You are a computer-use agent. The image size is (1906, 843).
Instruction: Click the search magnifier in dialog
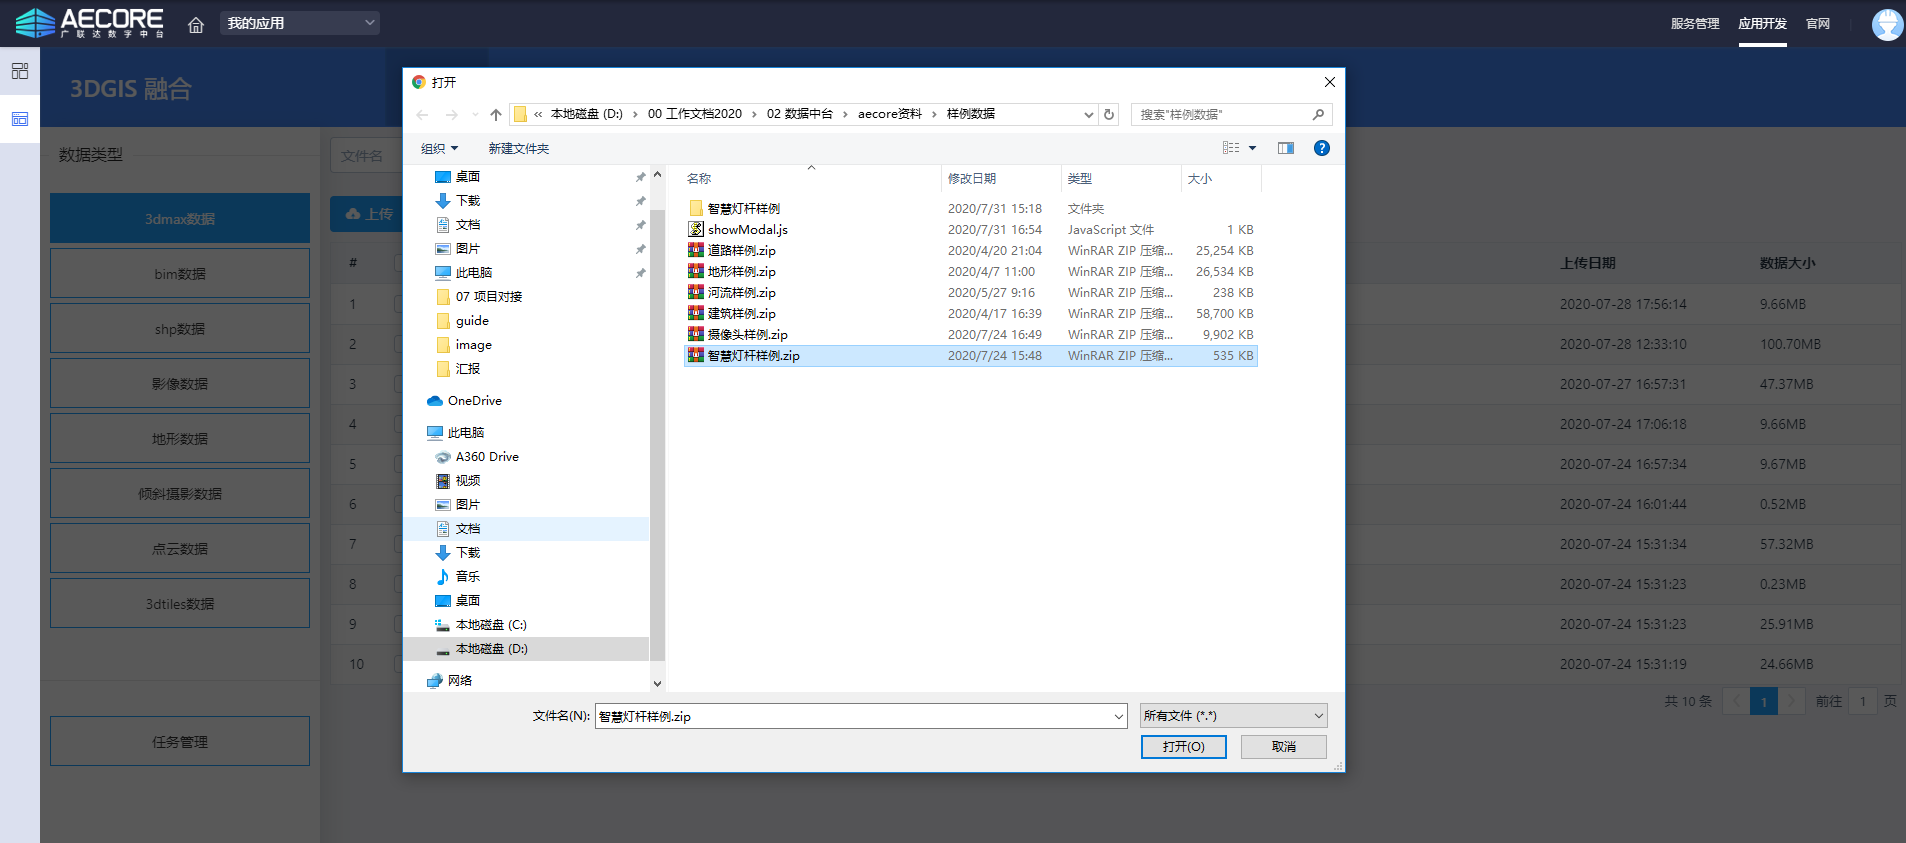pyautogui.click(x=1318, y=114)
